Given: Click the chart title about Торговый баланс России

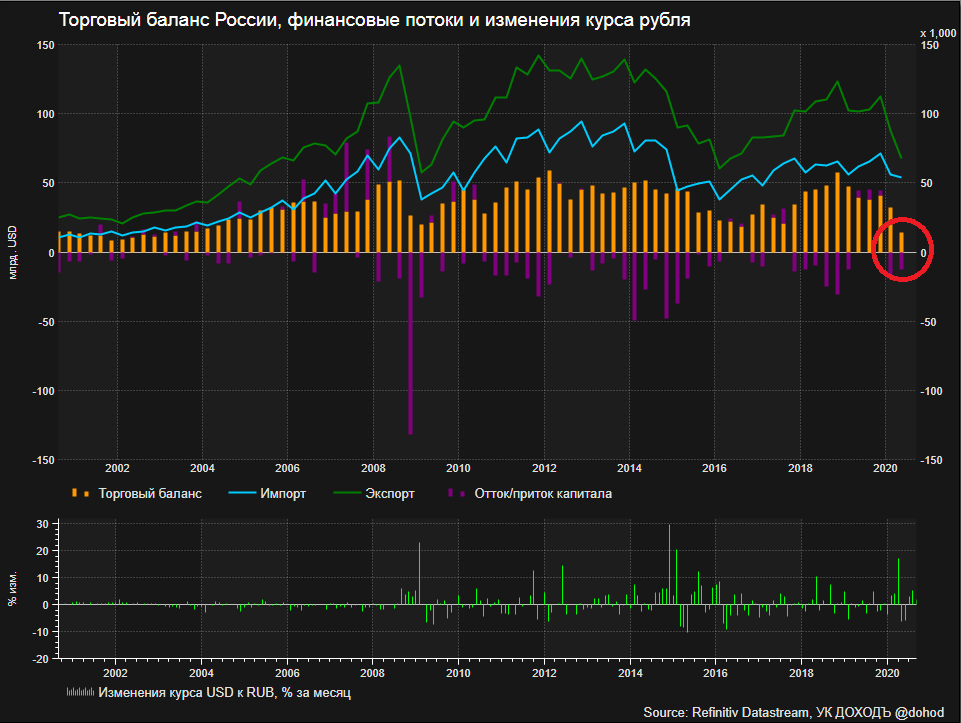Looking at the screenshot, I should pos(373,20).
